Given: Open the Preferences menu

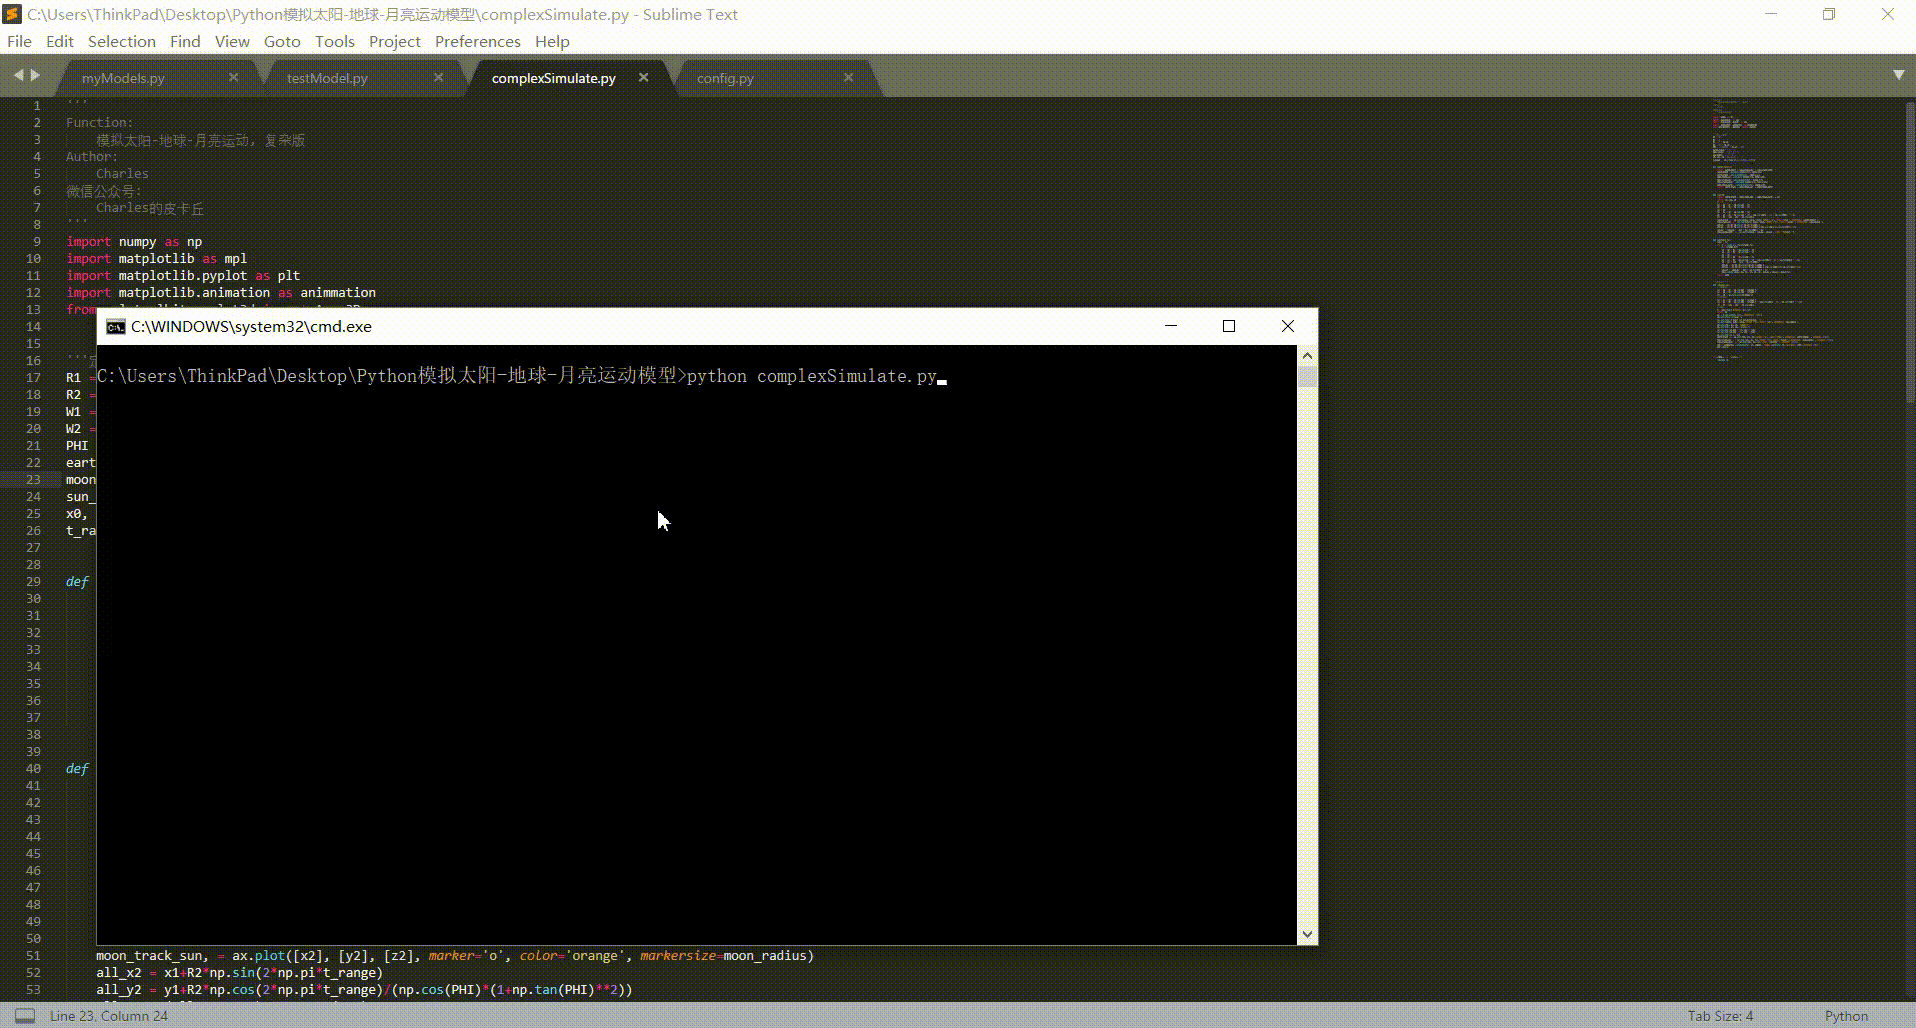Looking at the screenshot, I should (x=478, y=41).
